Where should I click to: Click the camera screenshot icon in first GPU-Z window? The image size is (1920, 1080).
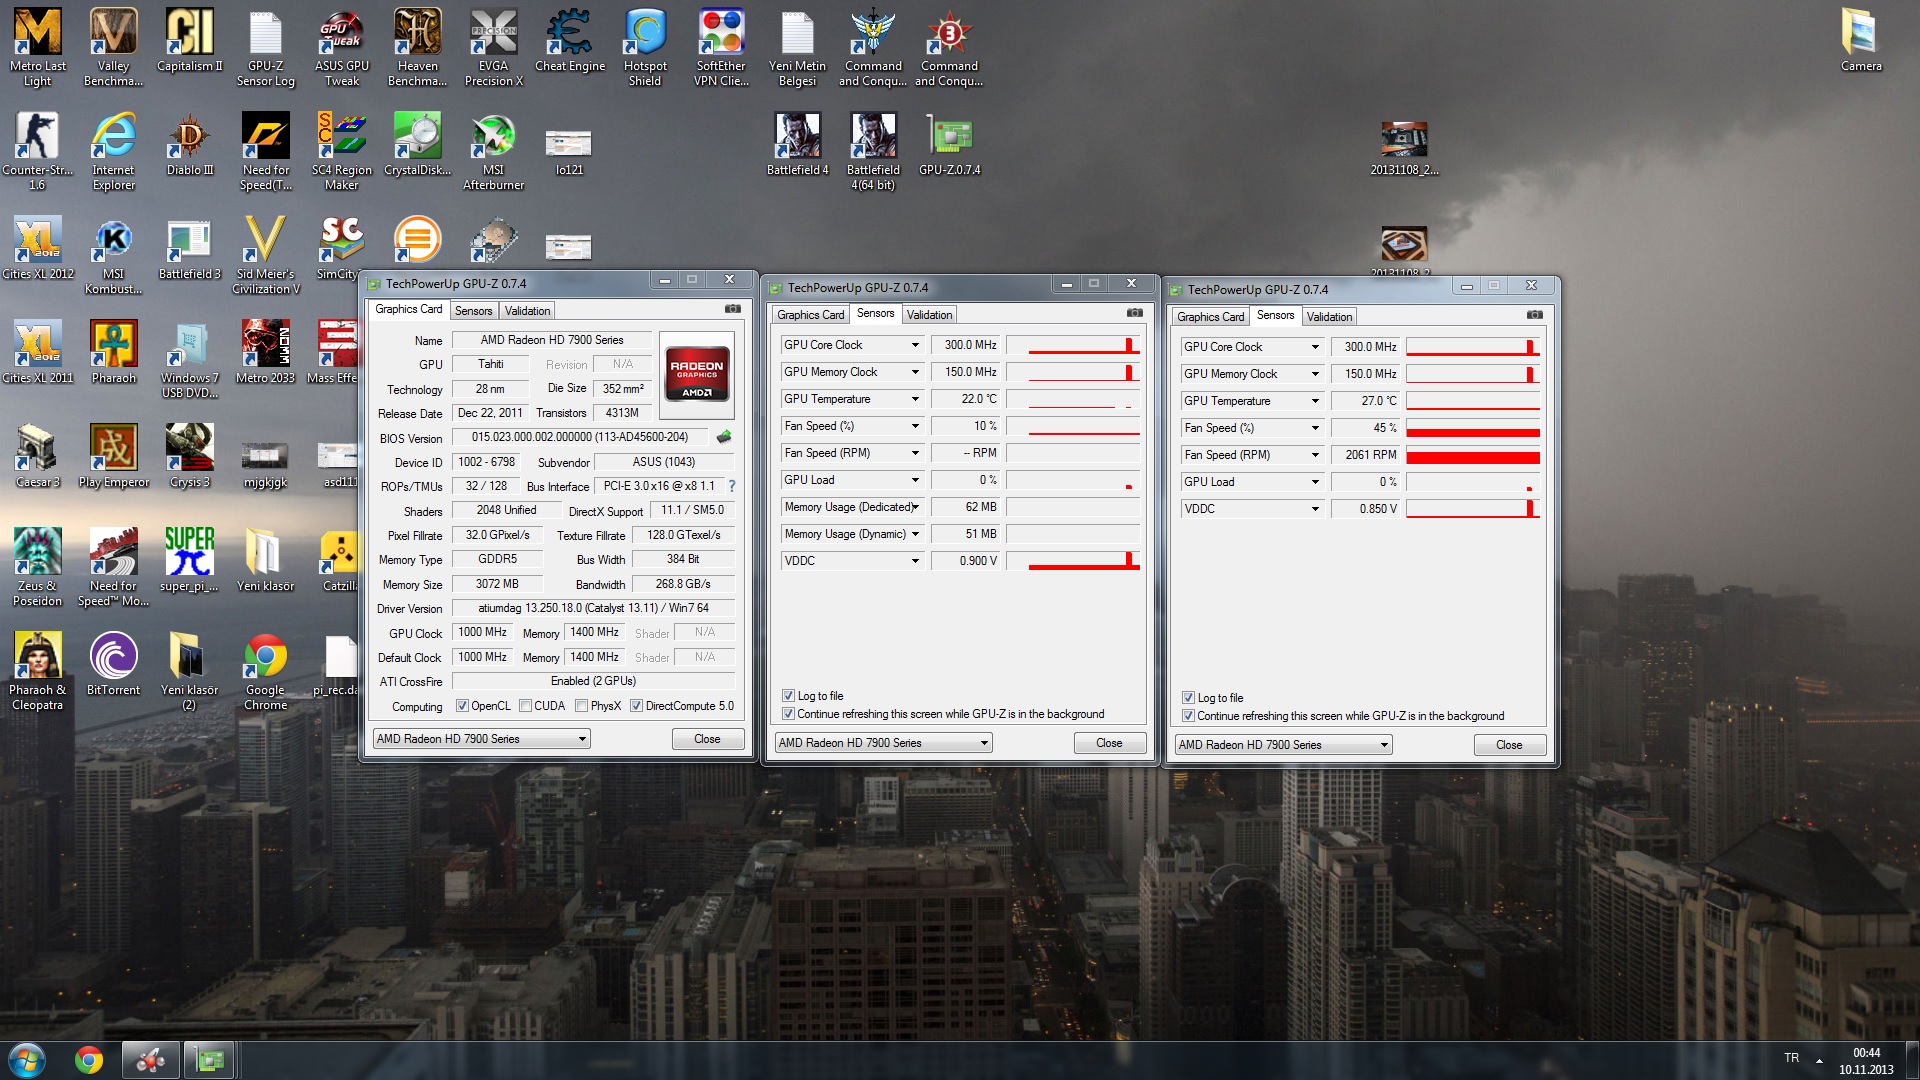coord(732,309)
